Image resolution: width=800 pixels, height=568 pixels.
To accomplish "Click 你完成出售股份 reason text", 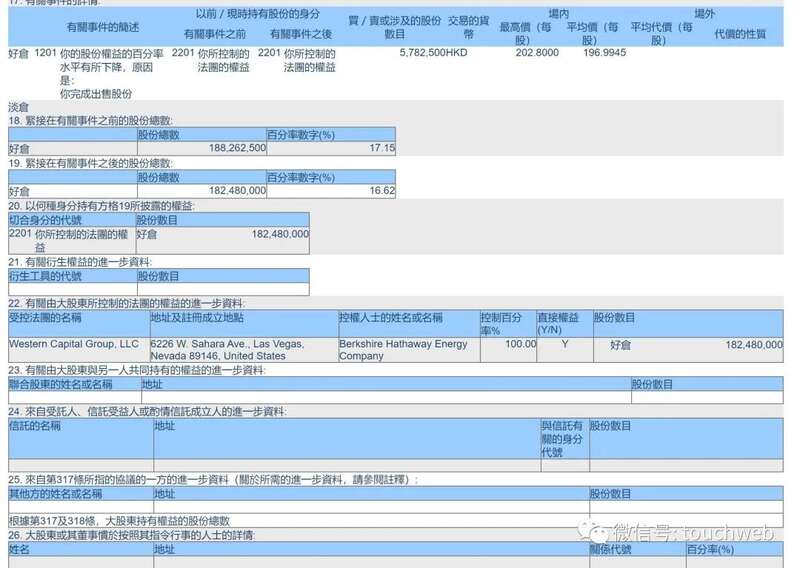I will click(x=96, y=94).
